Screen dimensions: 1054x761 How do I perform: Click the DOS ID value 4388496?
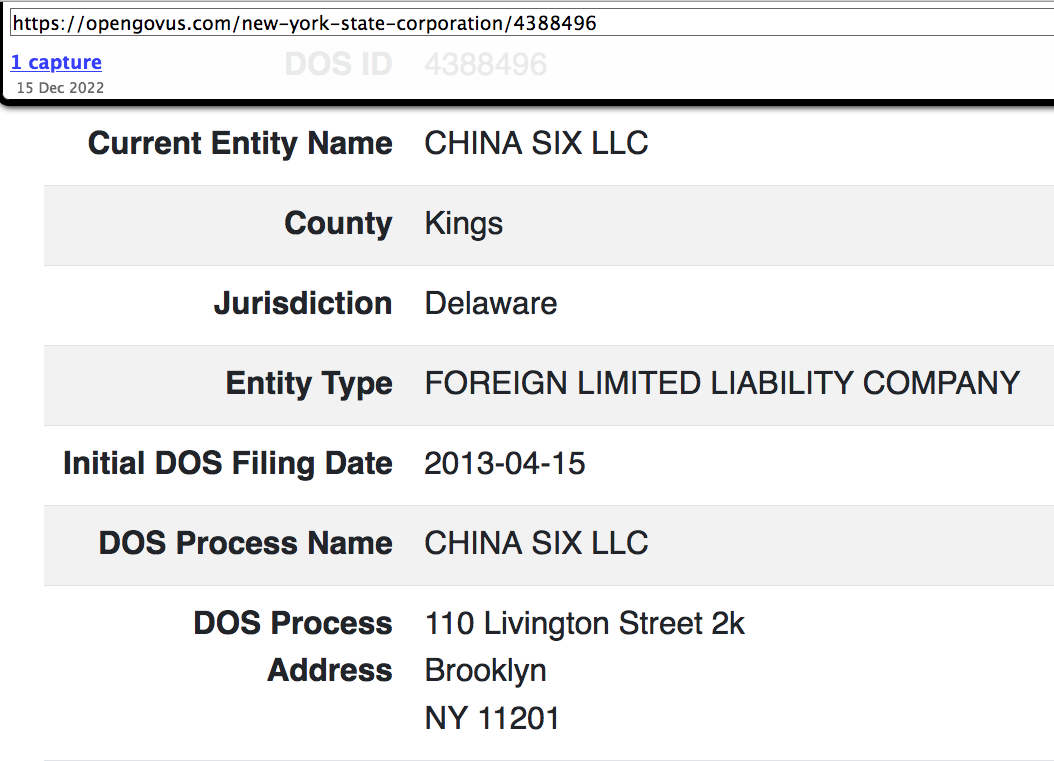click(486, 65)
